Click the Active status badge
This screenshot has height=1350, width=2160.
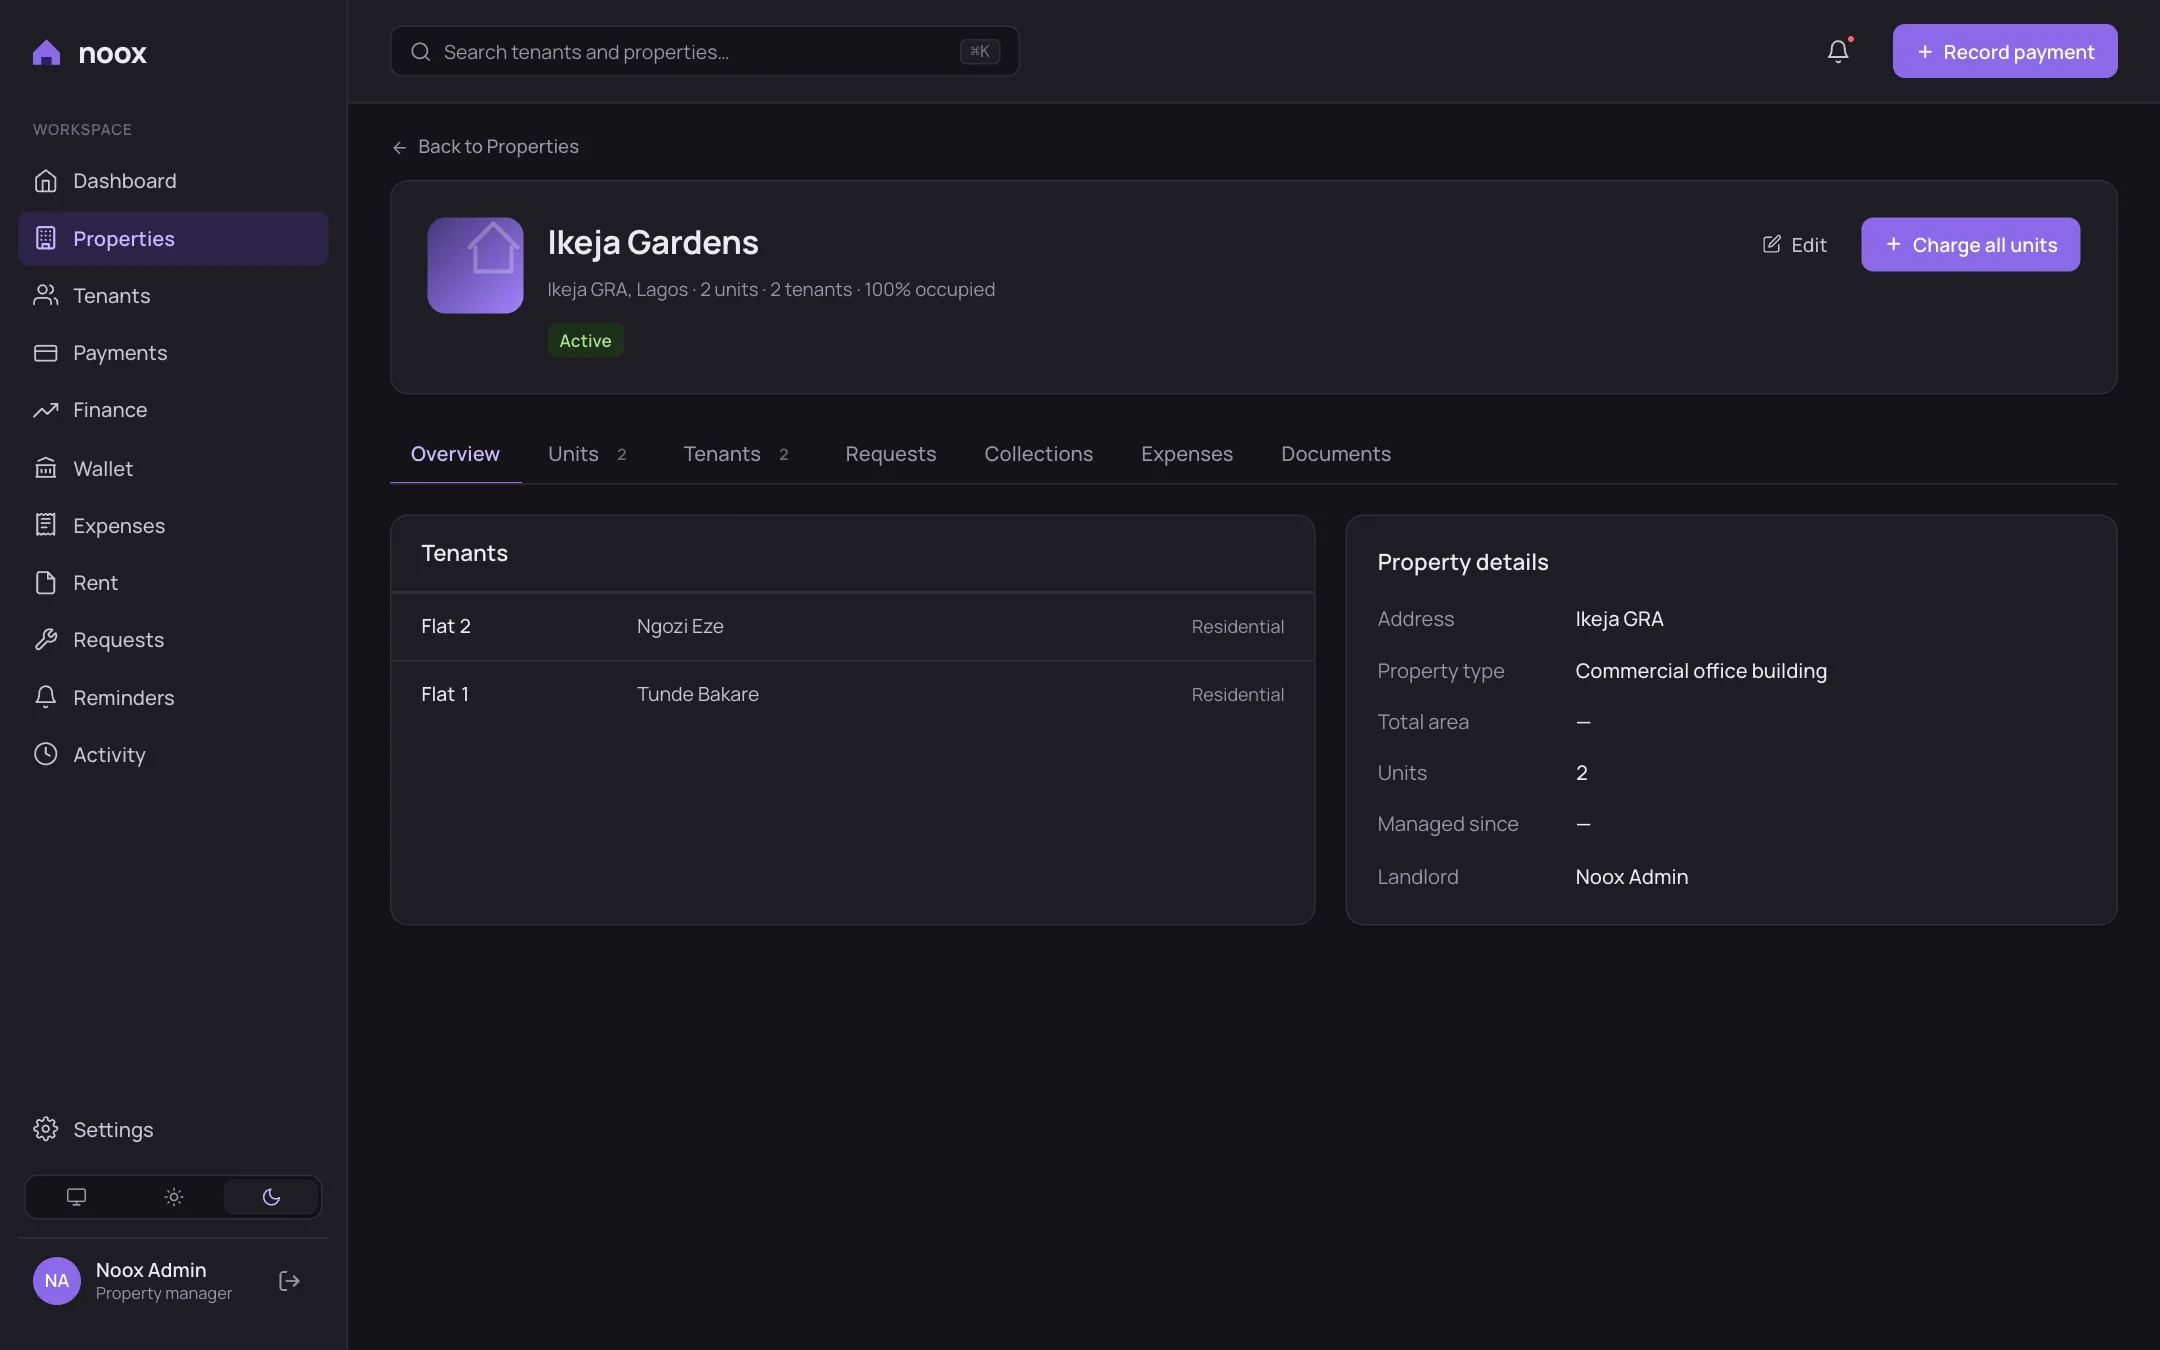pos(585,341)
